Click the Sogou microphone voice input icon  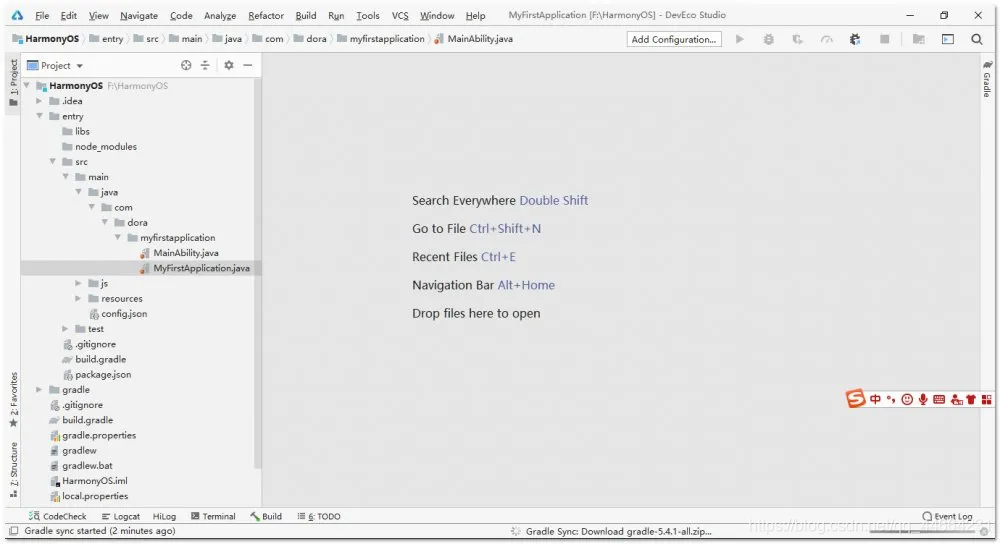click(x=923, y=399)
